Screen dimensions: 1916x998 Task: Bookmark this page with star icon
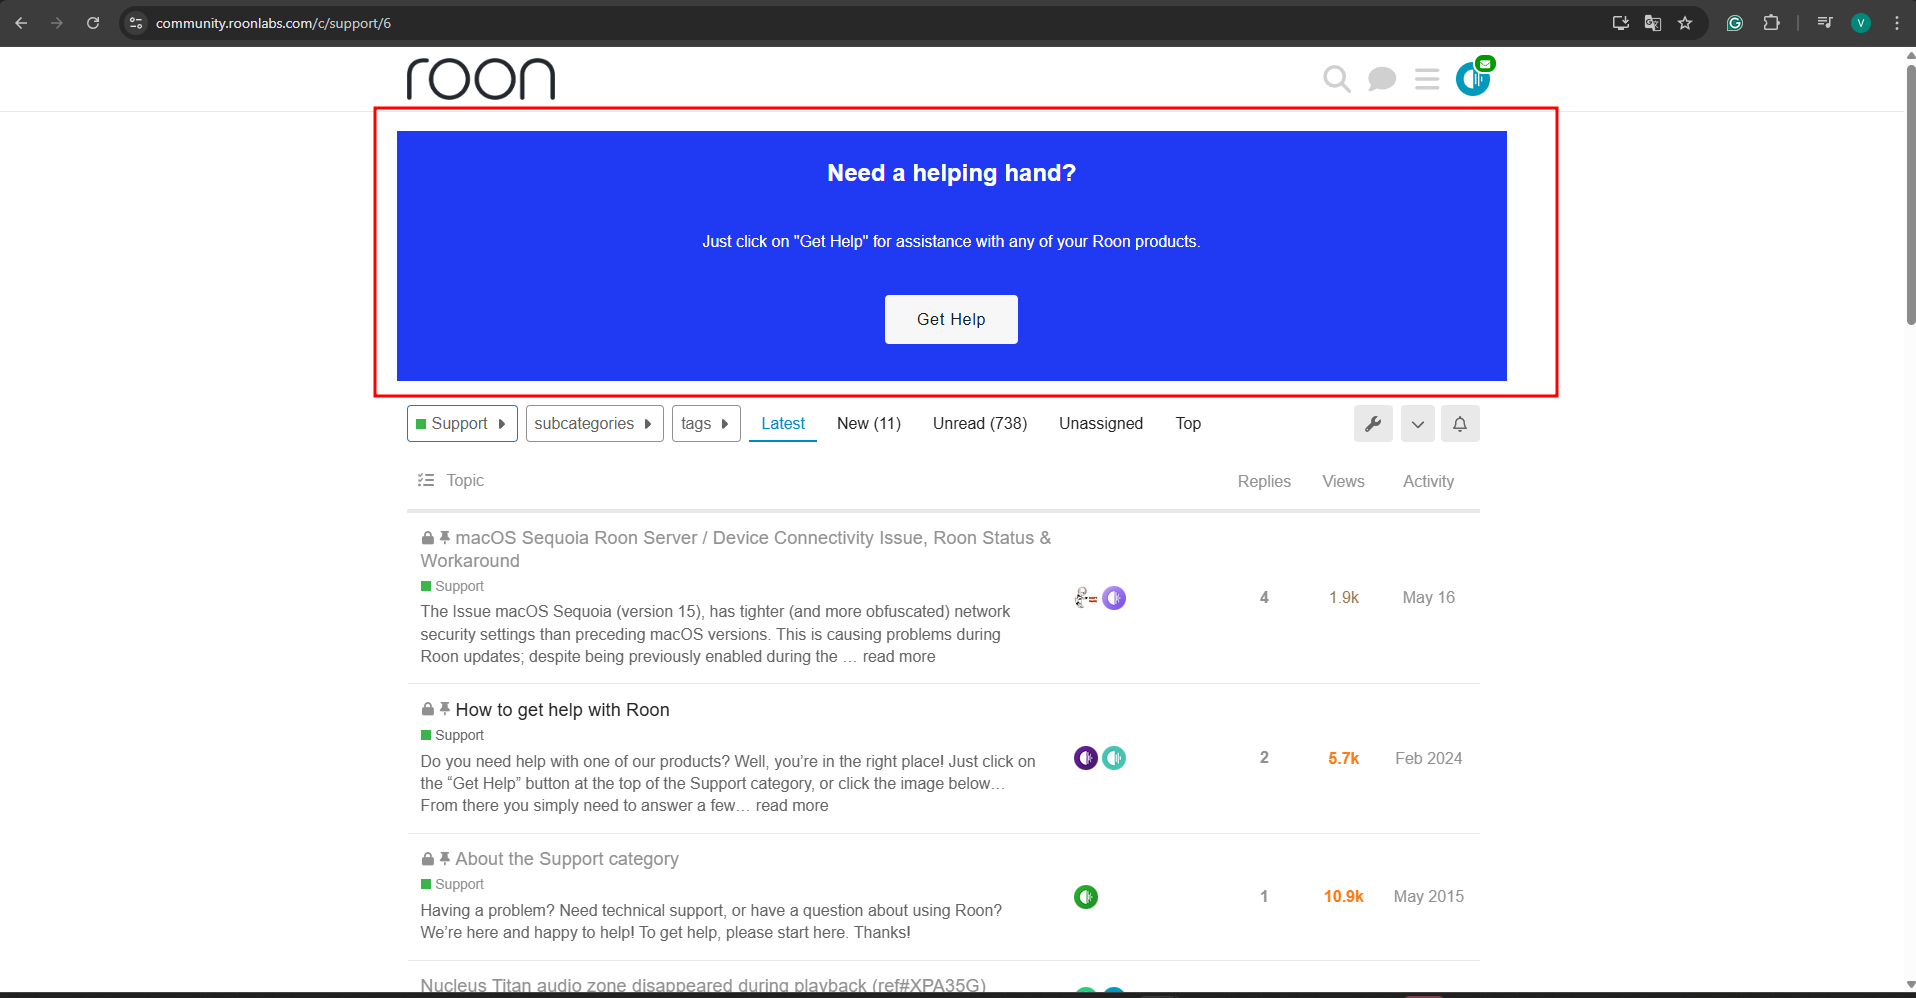[1685, 23]
